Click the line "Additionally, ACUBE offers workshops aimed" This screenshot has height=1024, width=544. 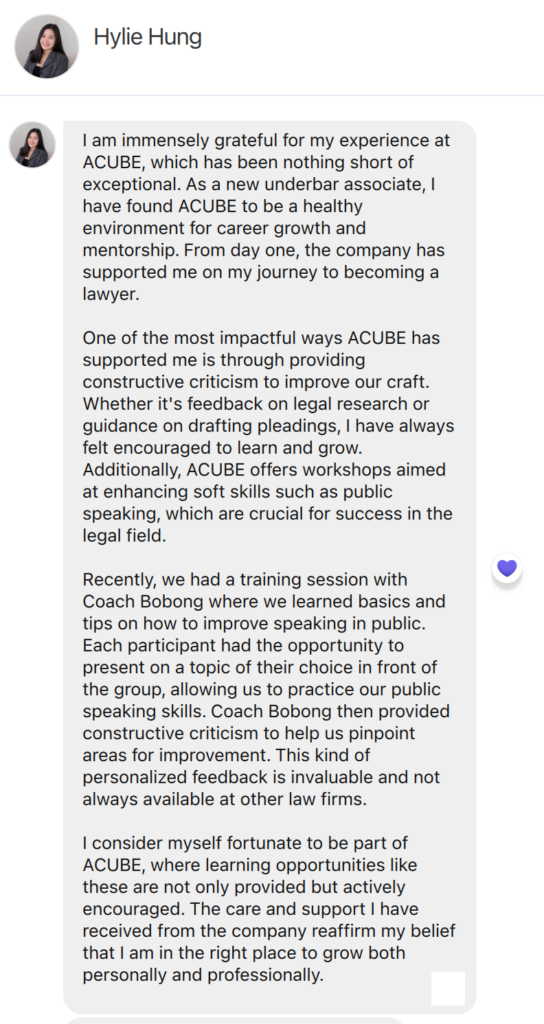(264, 470)
